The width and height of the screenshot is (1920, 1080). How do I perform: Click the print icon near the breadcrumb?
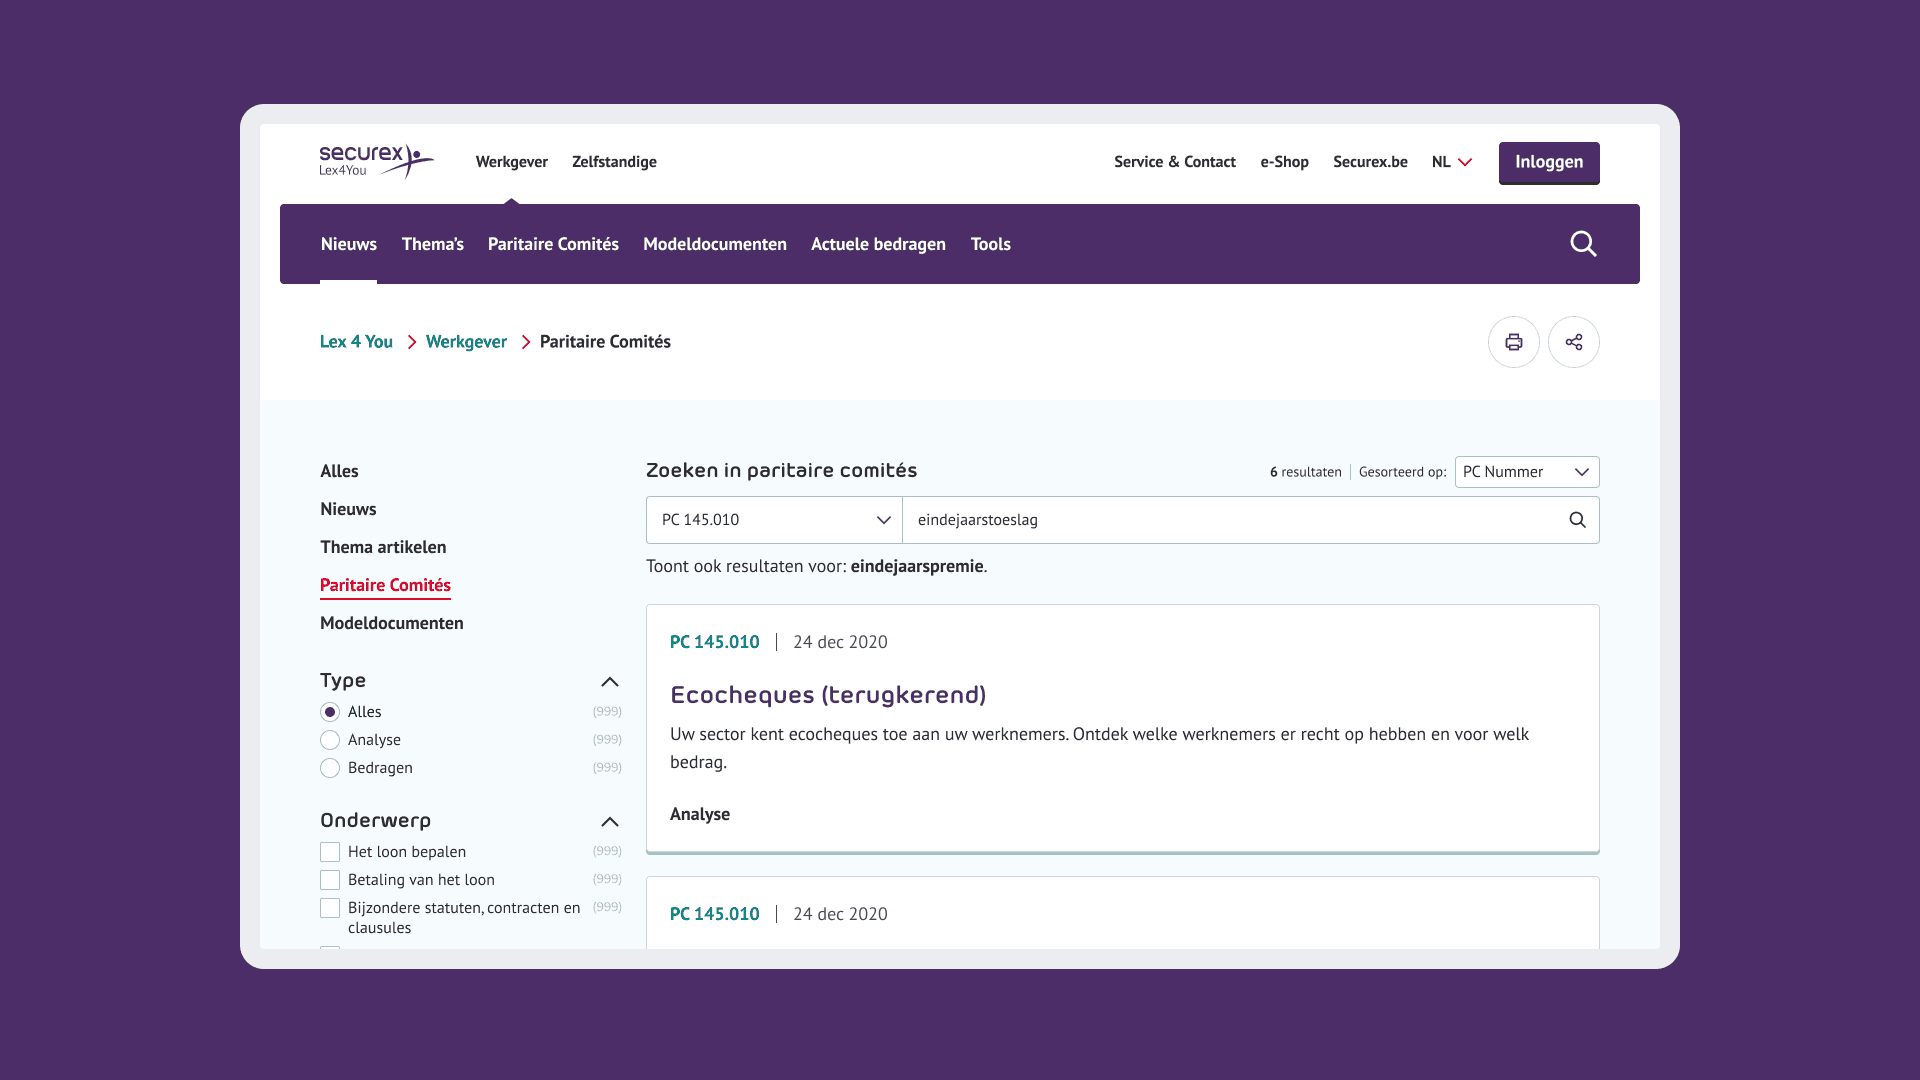tap(1514, 341)
